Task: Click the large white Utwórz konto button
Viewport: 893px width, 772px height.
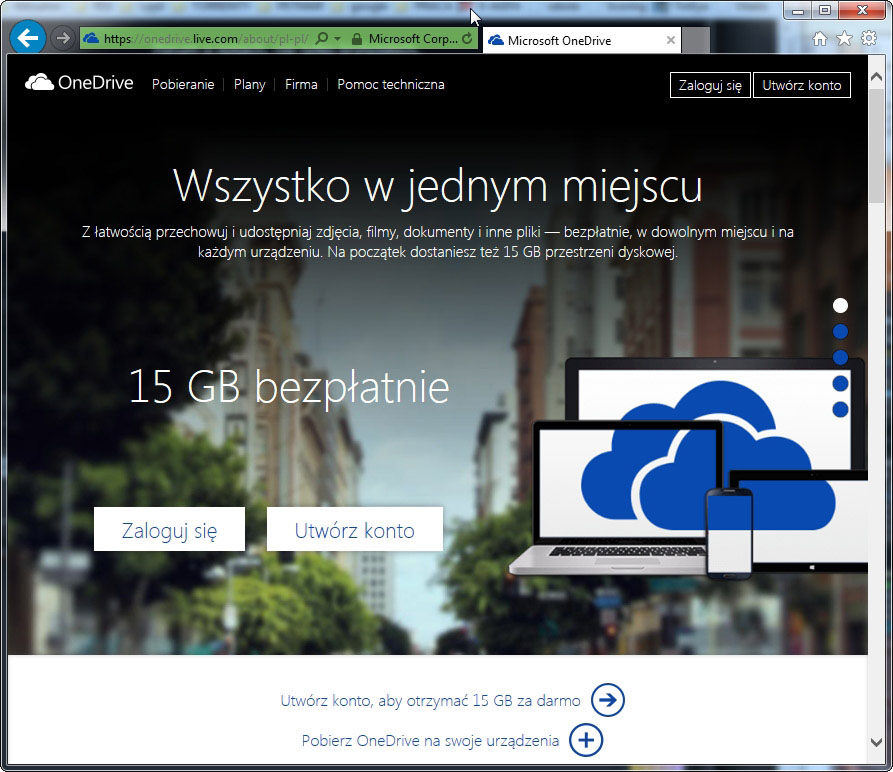Action: pos(355,529)
